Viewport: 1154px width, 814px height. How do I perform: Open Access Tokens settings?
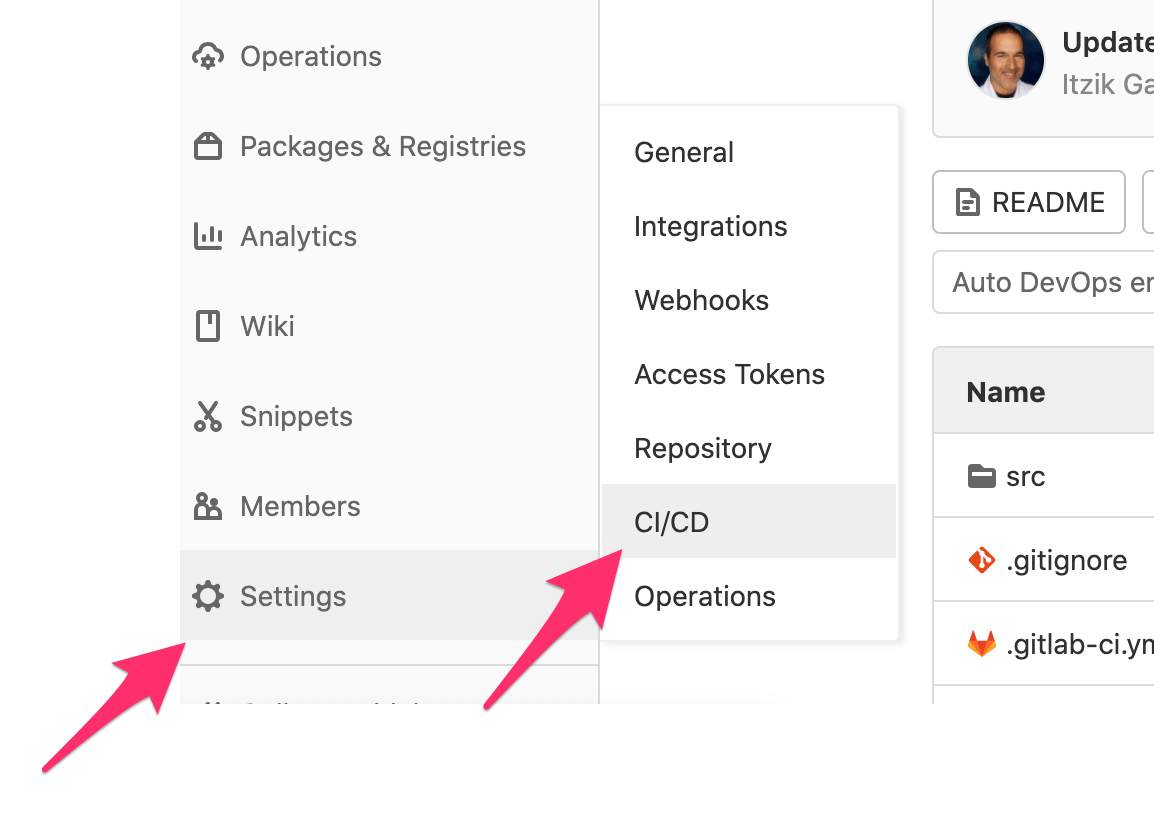point(729,374)
